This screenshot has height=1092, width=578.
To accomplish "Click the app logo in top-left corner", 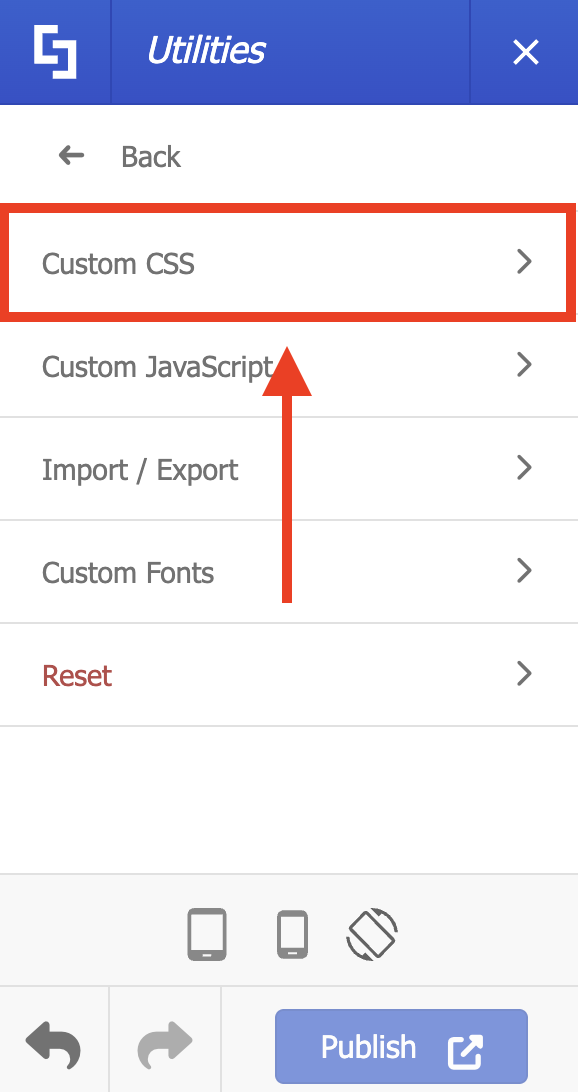I will pyautogui.click(x=55, y=51).
